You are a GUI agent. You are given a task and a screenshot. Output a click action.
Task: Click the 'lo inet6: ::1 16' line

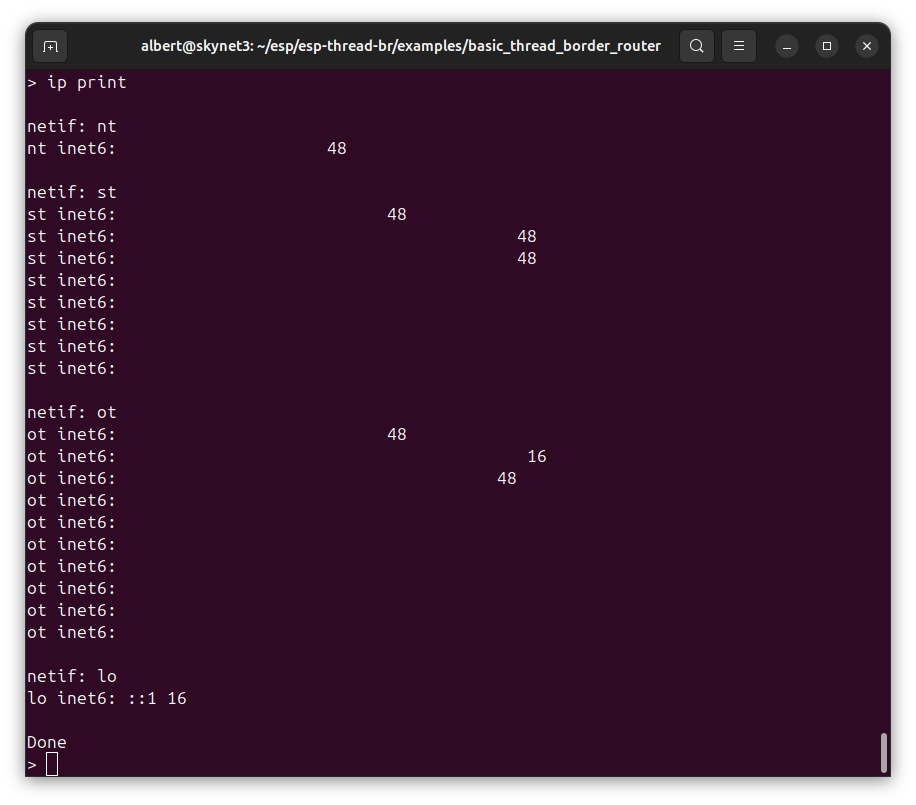coord(107,698)
